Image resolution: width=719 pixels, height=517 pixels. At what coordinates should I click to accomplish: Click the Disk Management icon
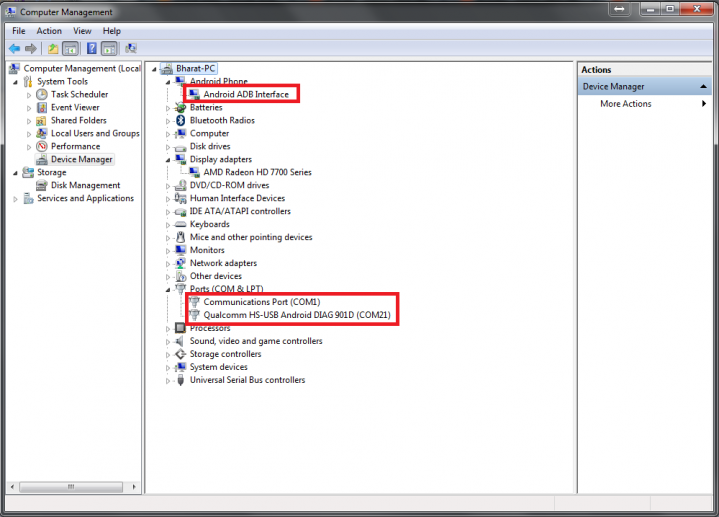[x=42, y=185]
